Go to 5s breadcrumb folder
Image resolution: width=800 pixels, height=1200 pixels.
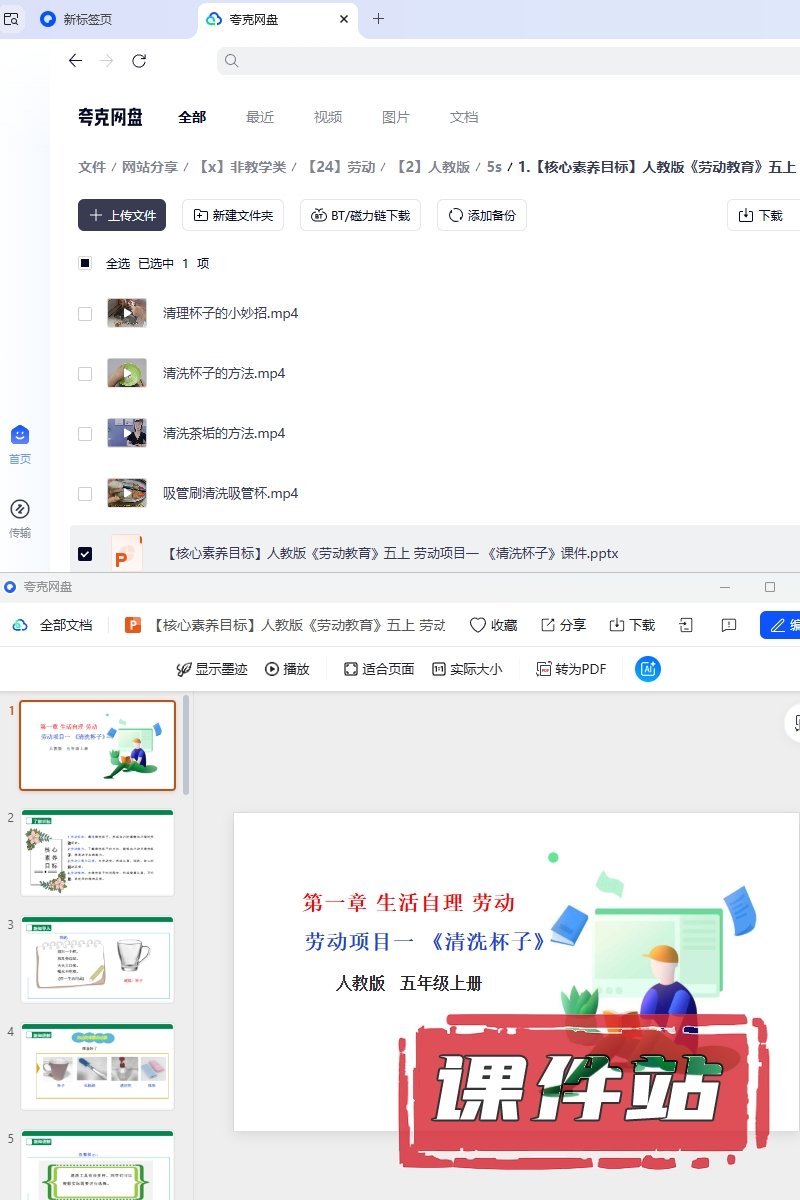(494, 167)
